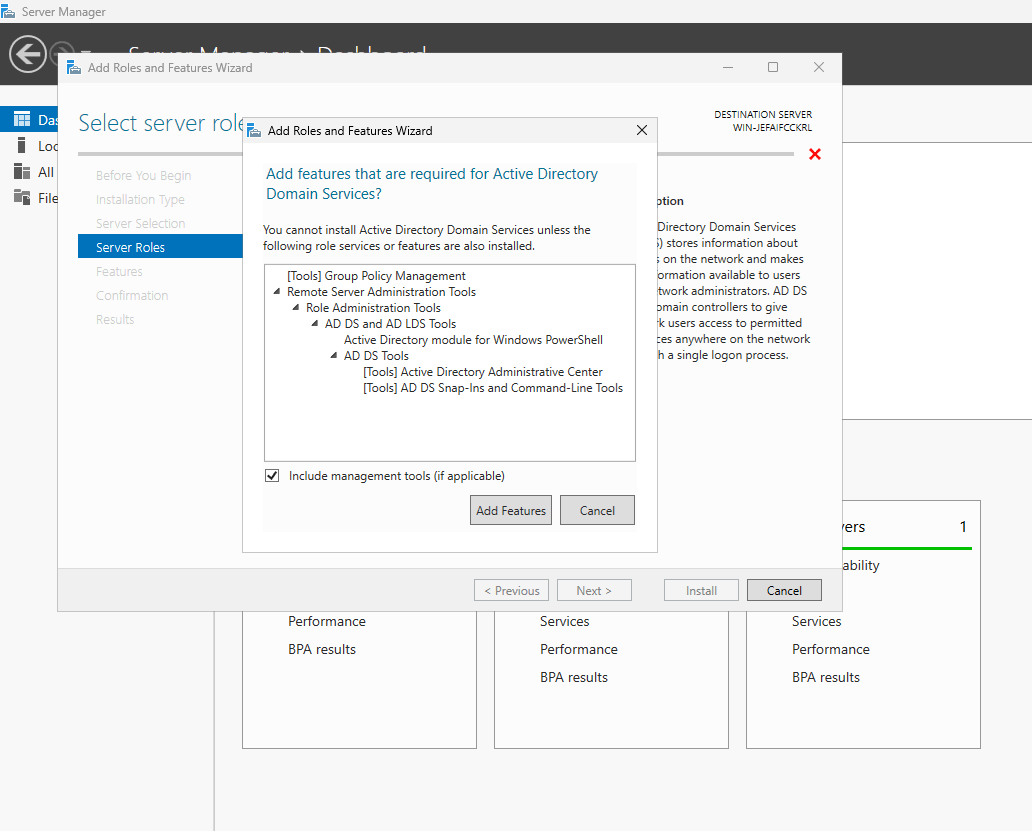Select [Tools] Group Policy Management item
The height and width of the screenshot is (831, 1032).
point(376,276)
